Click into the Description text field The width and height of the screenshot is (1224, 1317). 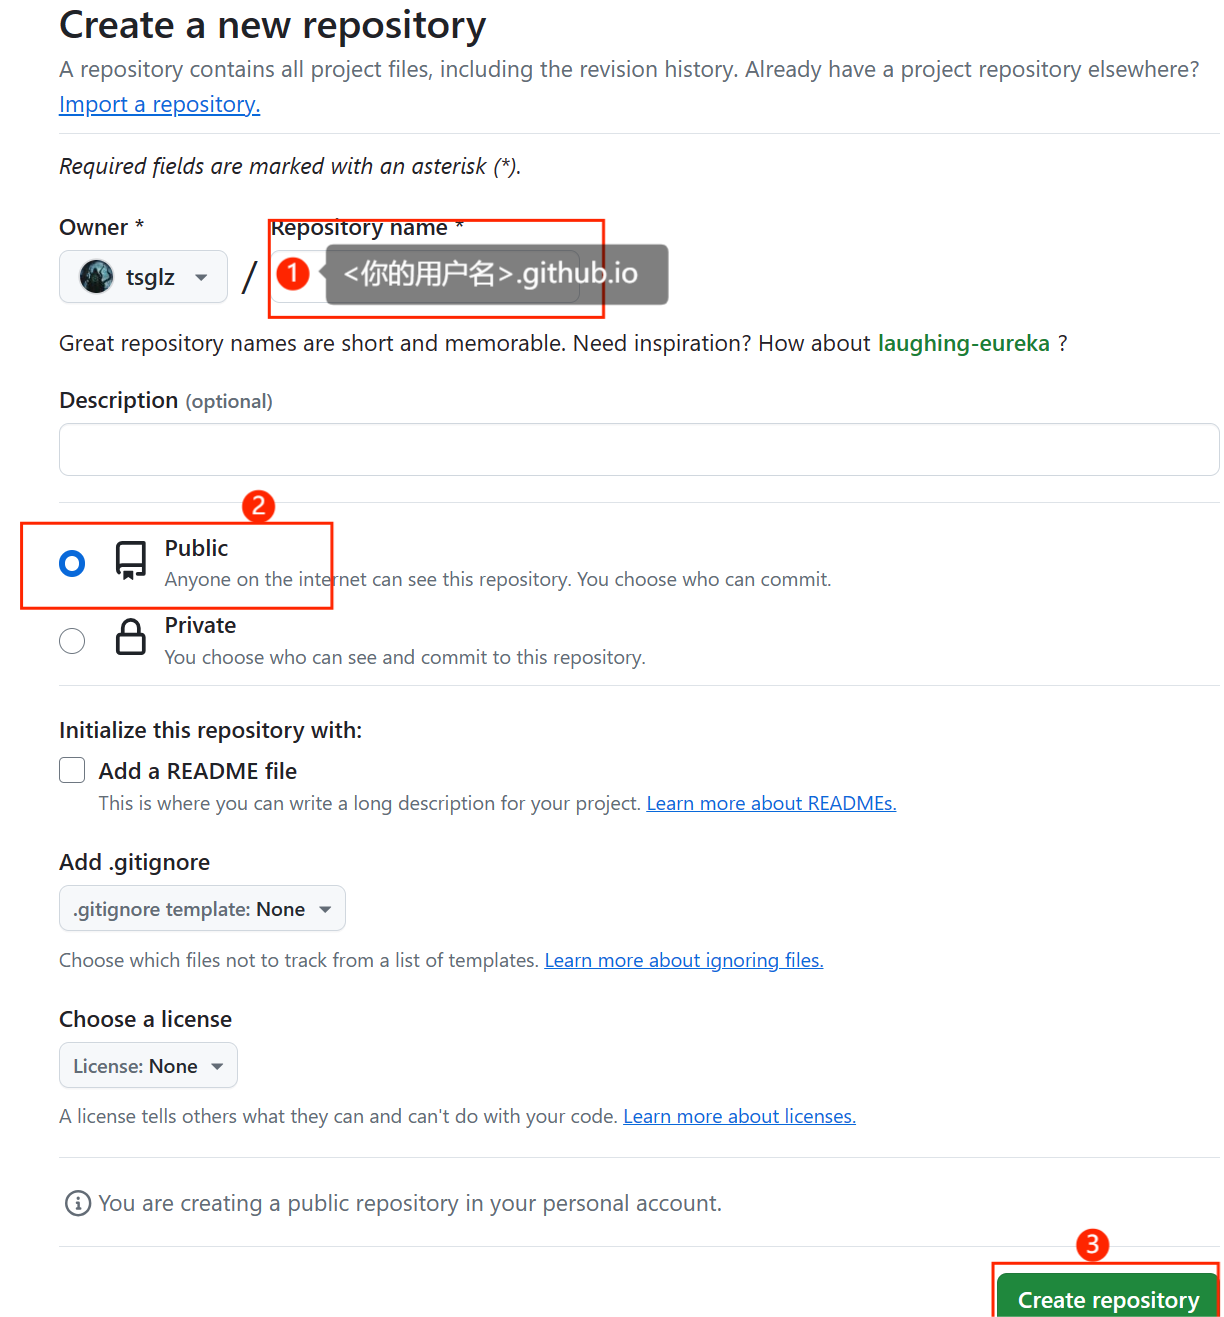639,450
